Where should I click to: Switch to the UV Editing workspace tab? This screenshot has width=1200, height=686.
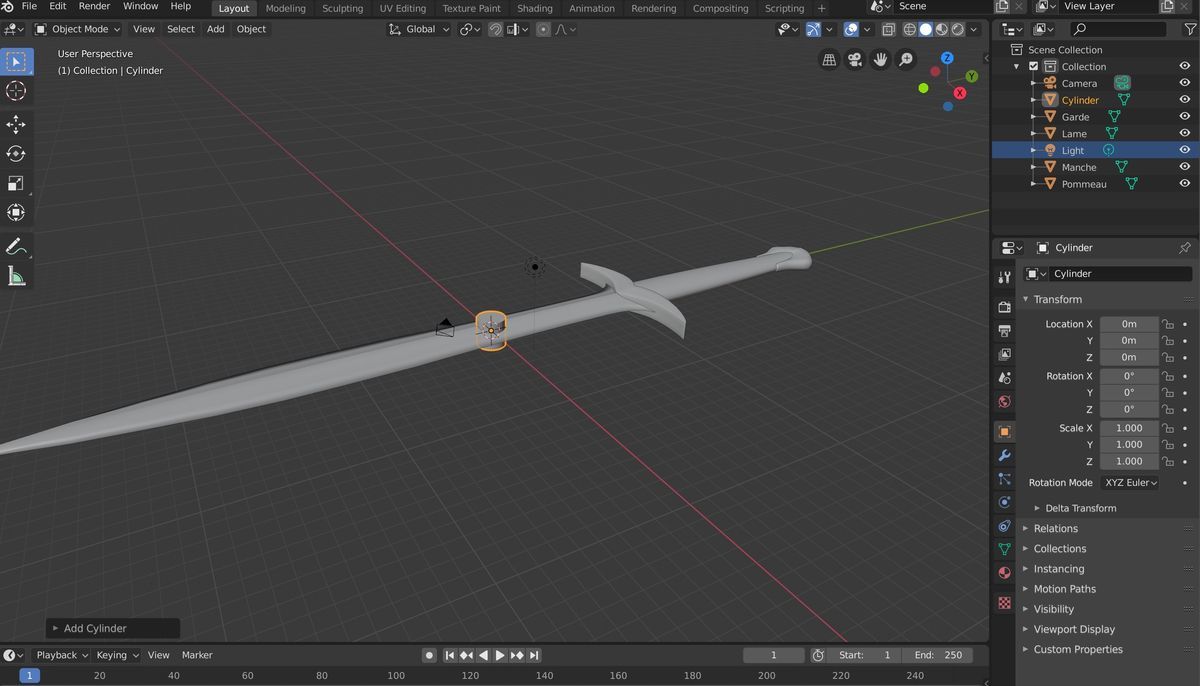[402, 8]
